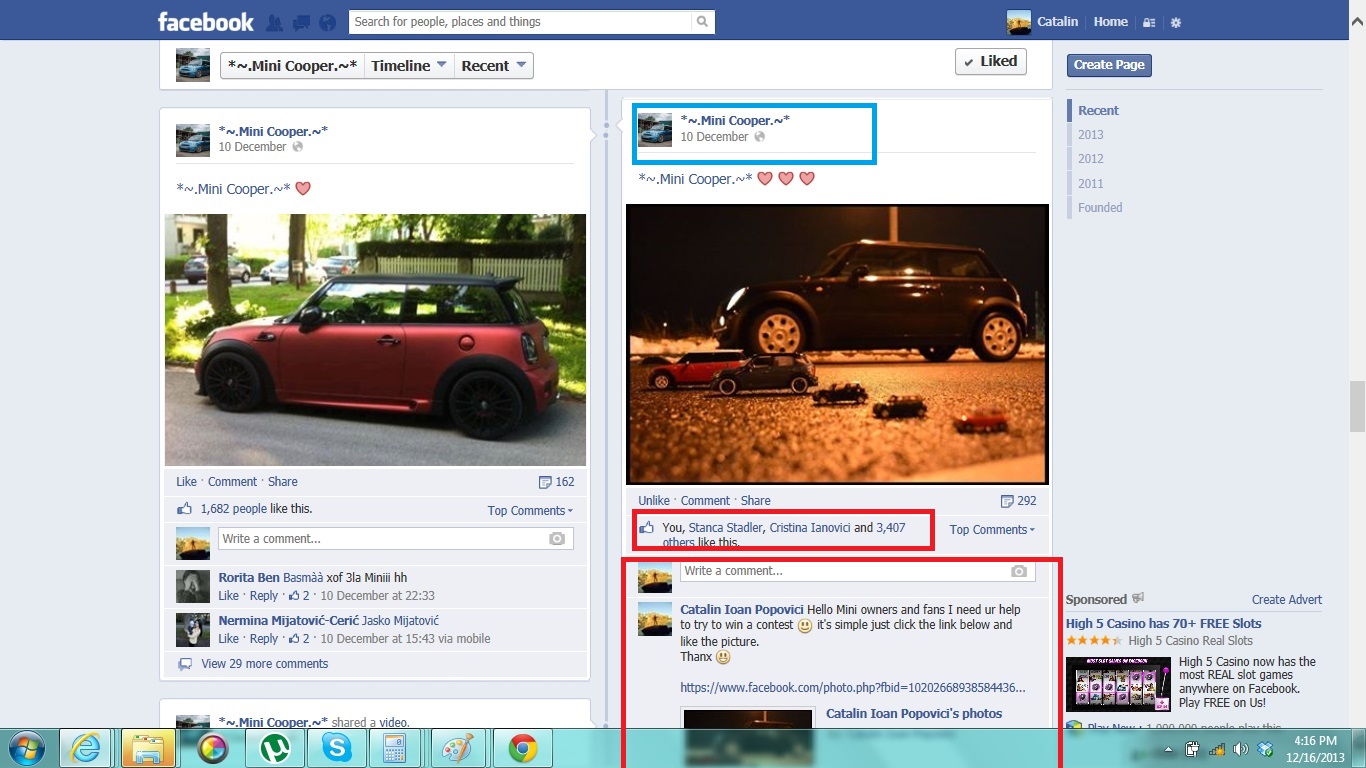Open friend requests icon in Facebook header

coord(274,22)
